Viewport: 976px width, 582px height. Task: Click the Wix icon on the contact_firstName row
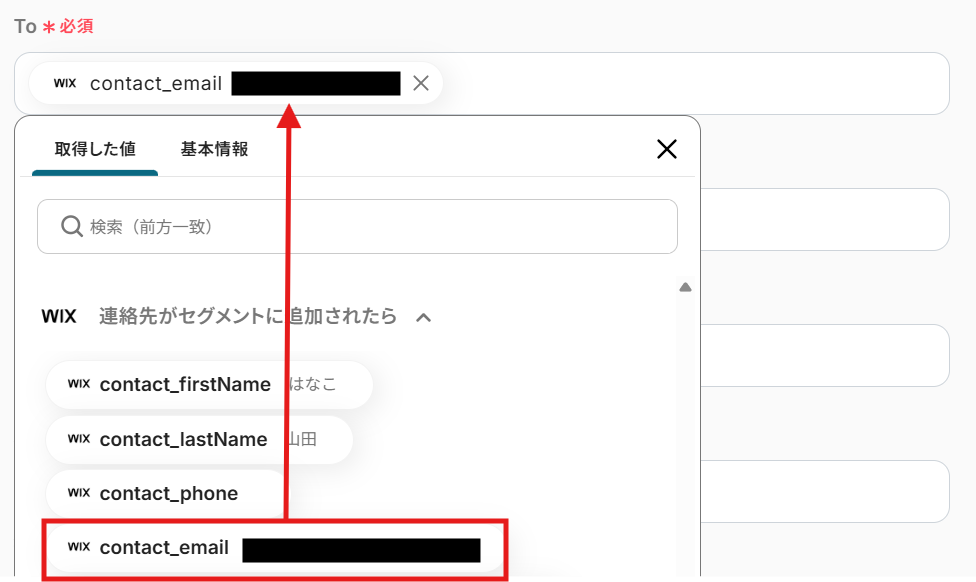(x=79, y=384)
